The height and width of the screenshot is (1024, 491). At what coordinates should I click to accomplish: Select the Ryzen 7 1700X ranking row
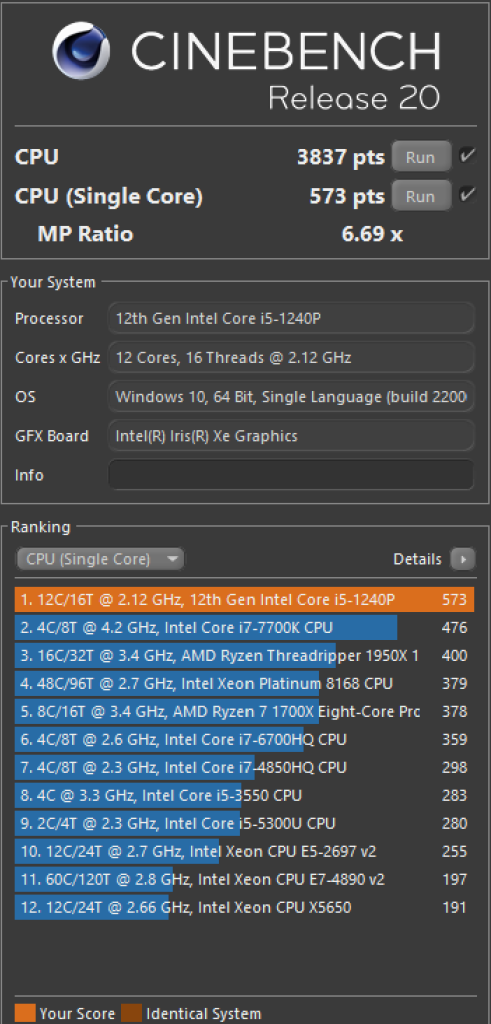pos(244,711)
